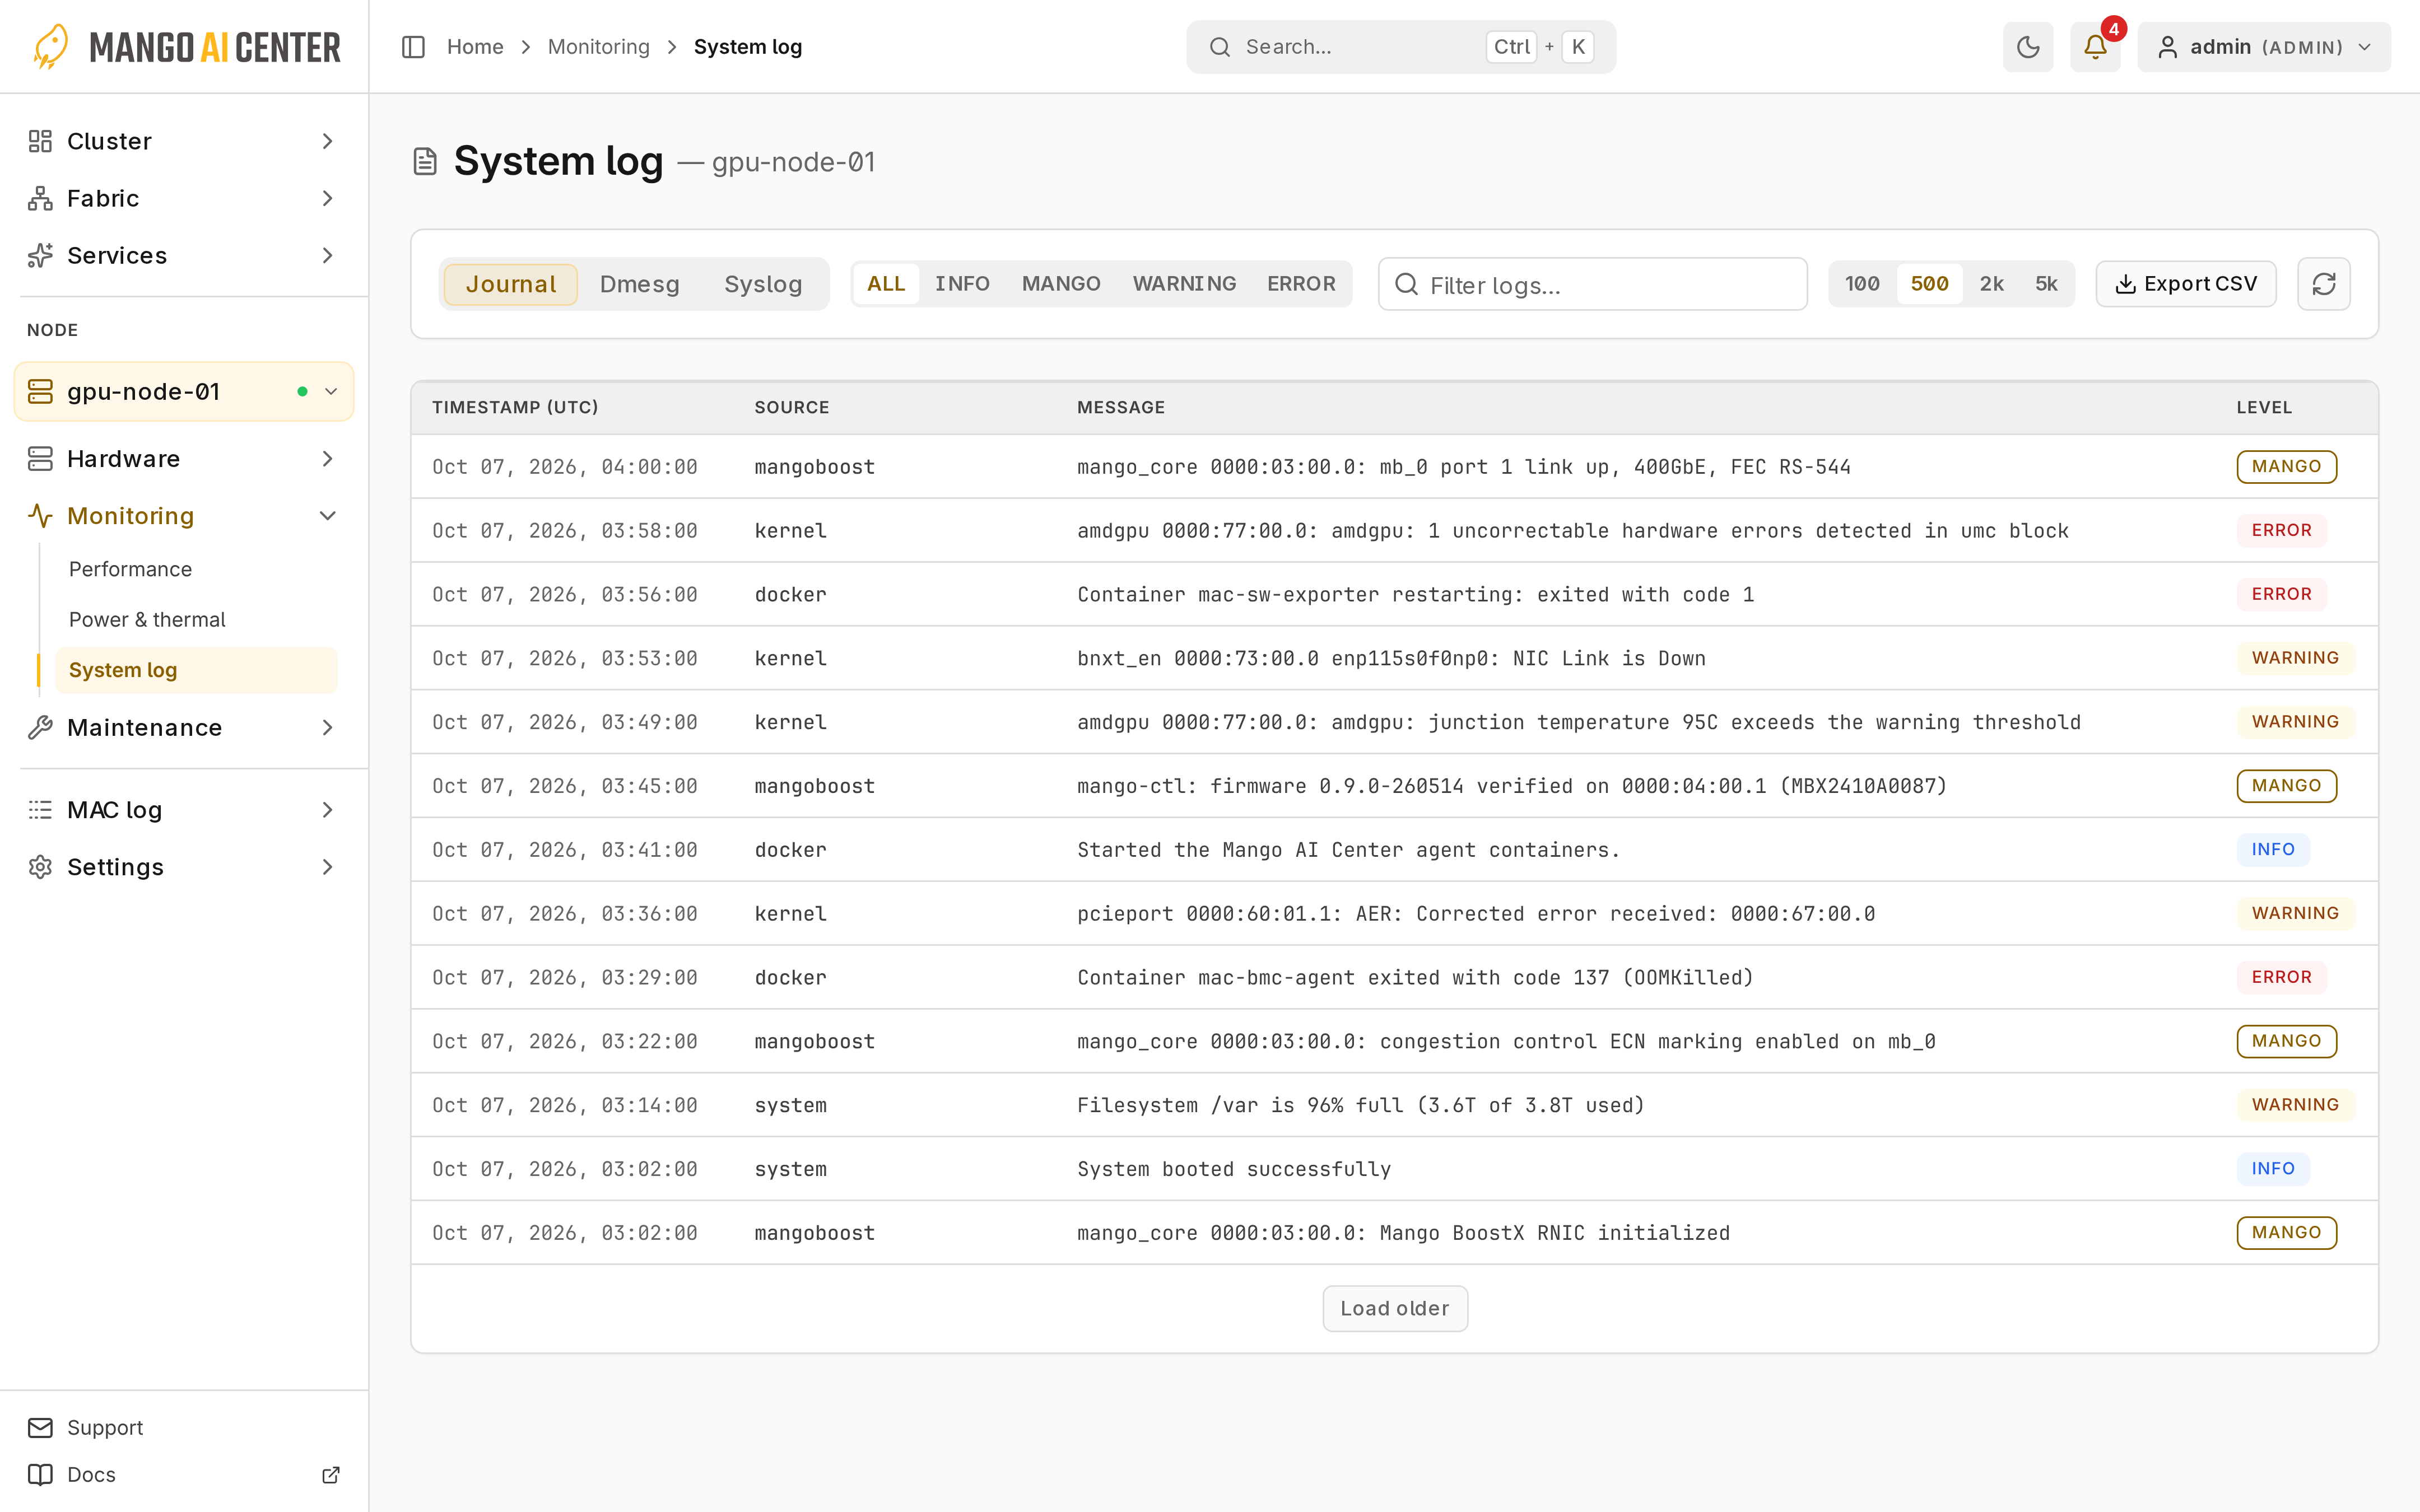The height and width of the screenshot is (1512, 2420).
Task: Click the Filter logs magnifier icon
Action: [1406, 284]
